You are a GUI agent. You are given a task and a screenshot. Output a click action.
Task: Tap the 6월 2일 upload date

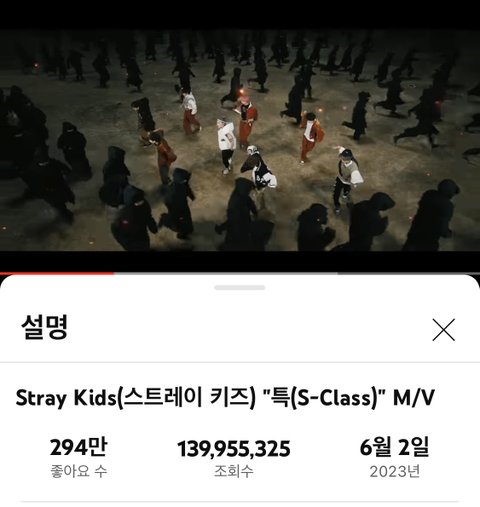(394, 447)
